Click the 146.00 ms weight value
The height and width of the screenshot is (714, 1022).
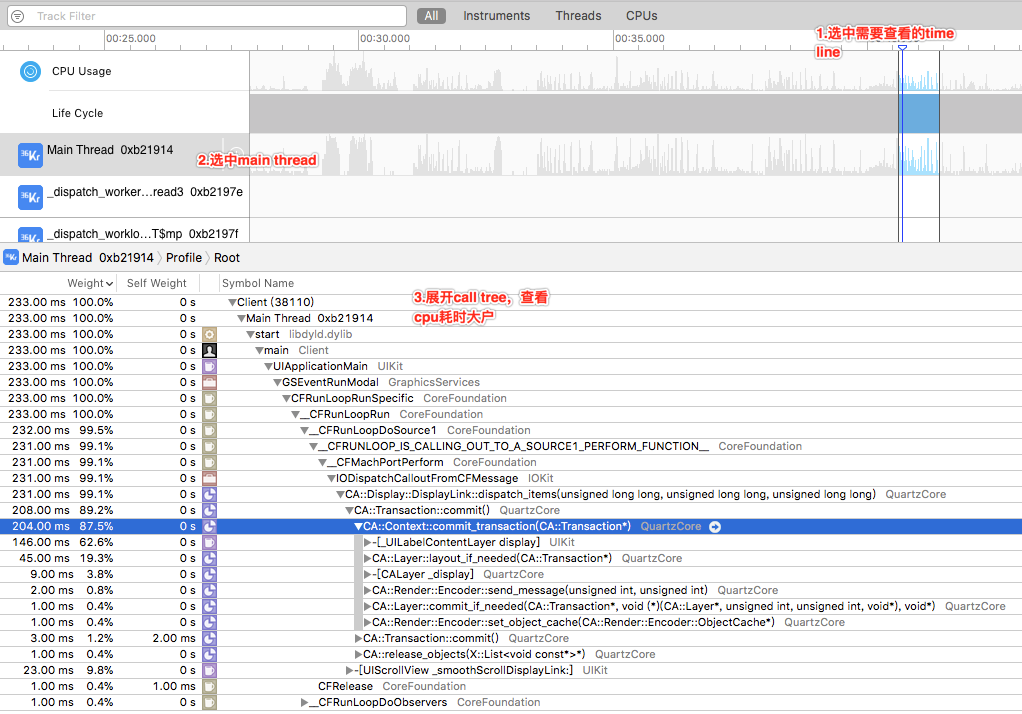click(42, 543)
